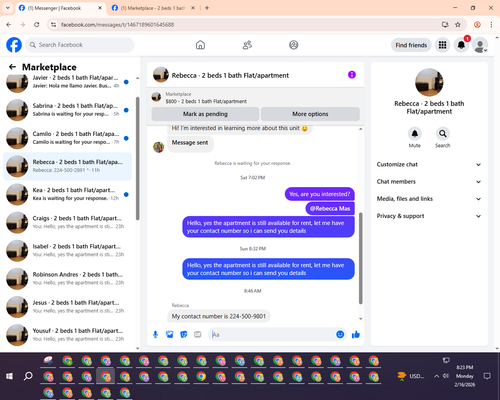The height and width of the screenshot is (400, 500).
Task: Search in conversation magnifier icon
Action: coord(443,134)
